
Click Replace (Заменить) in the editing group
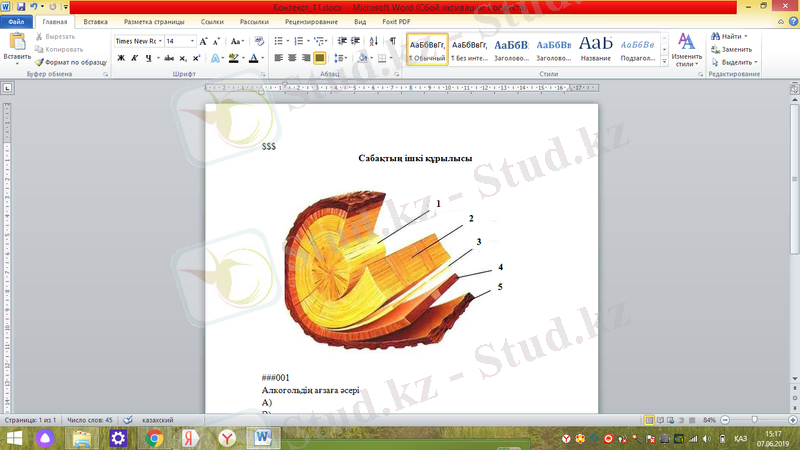tap(732, 49)
